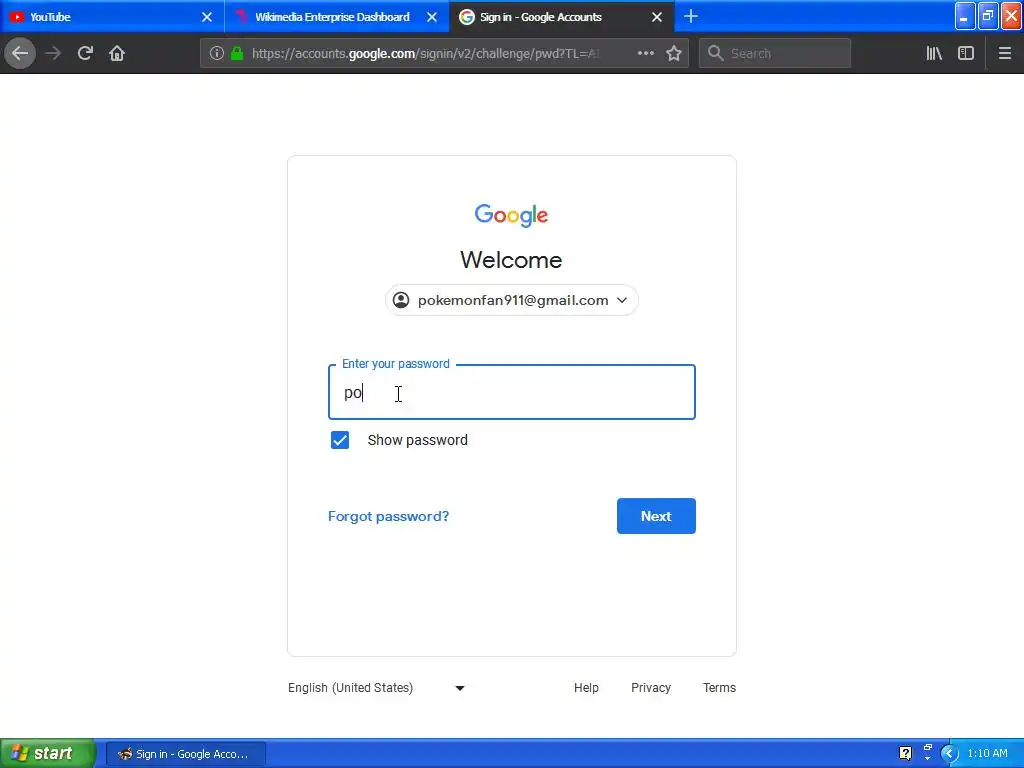Image resolution: width=1024 pixels, height=768 pixels.
Task: Expand the pokemonfan911@gmail.com account chooser
Action: (x=511, y=300)
